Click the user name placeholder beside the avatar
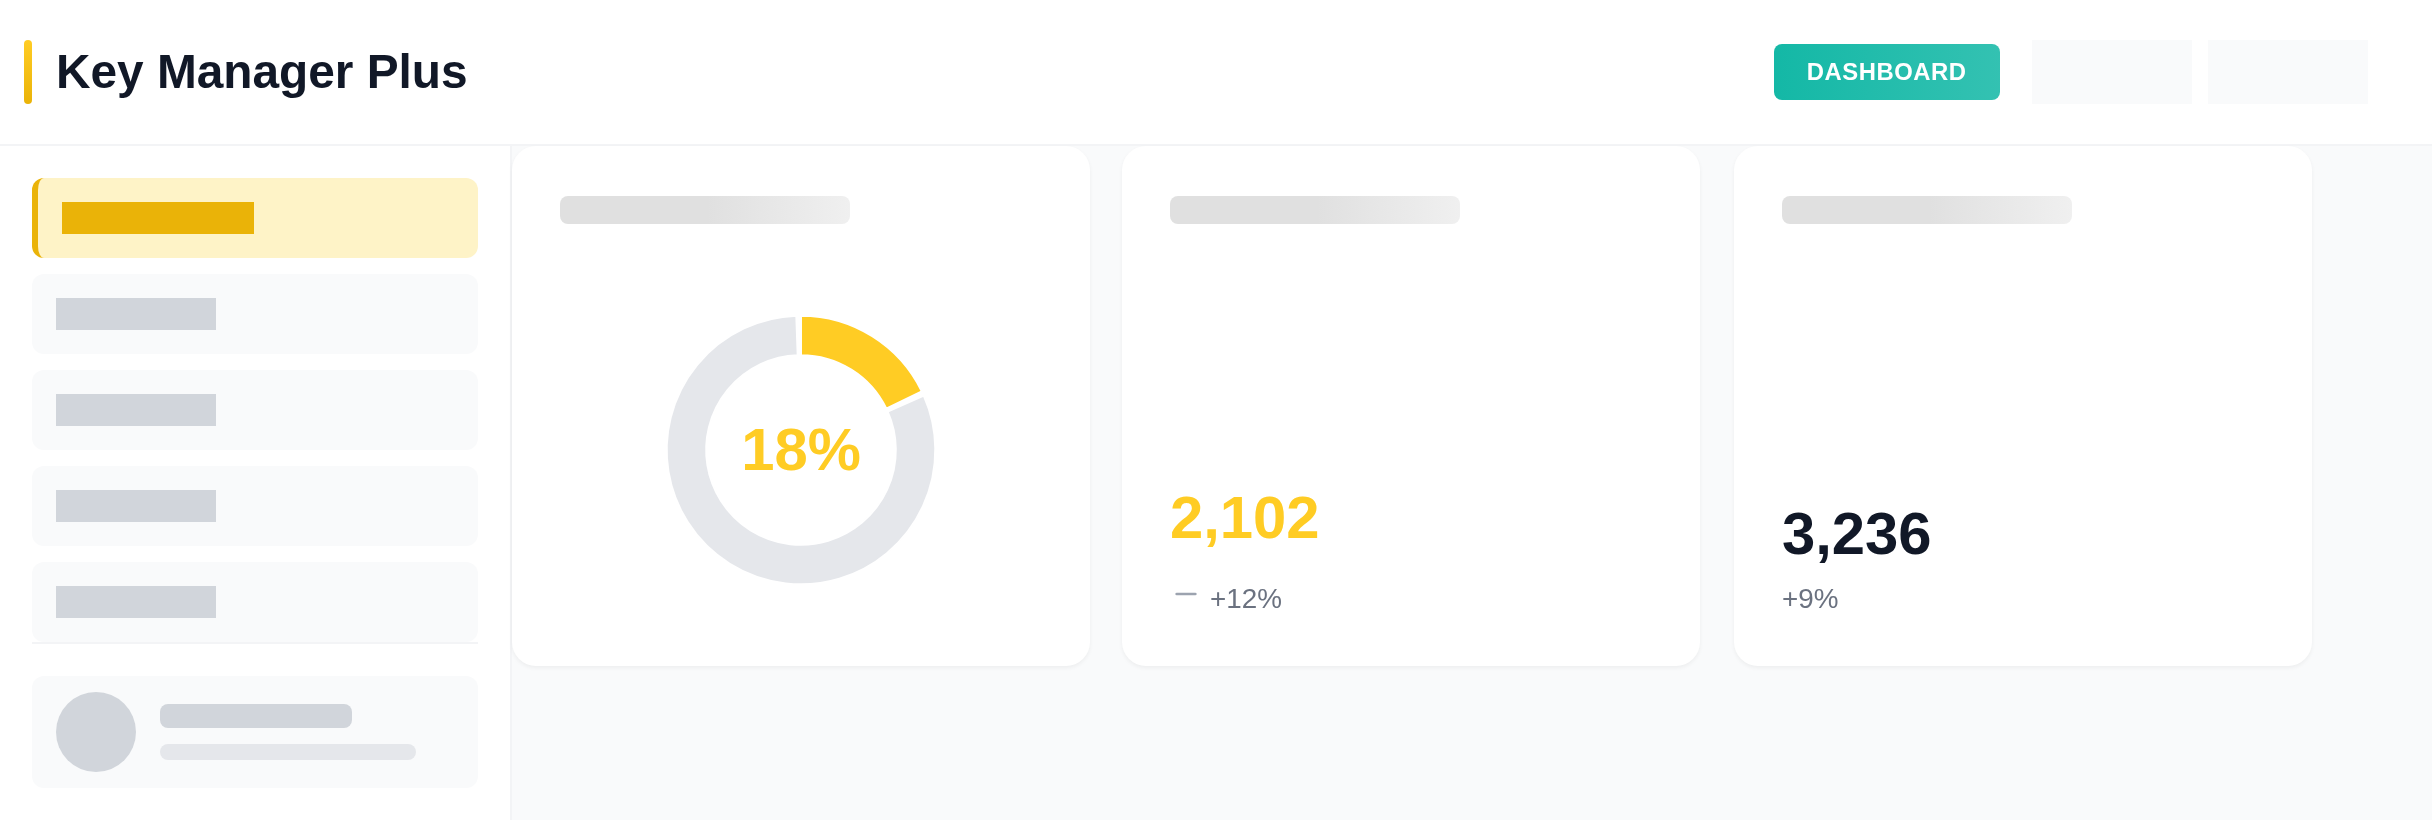Viewport: 2432px width, 820px height. 256,716
